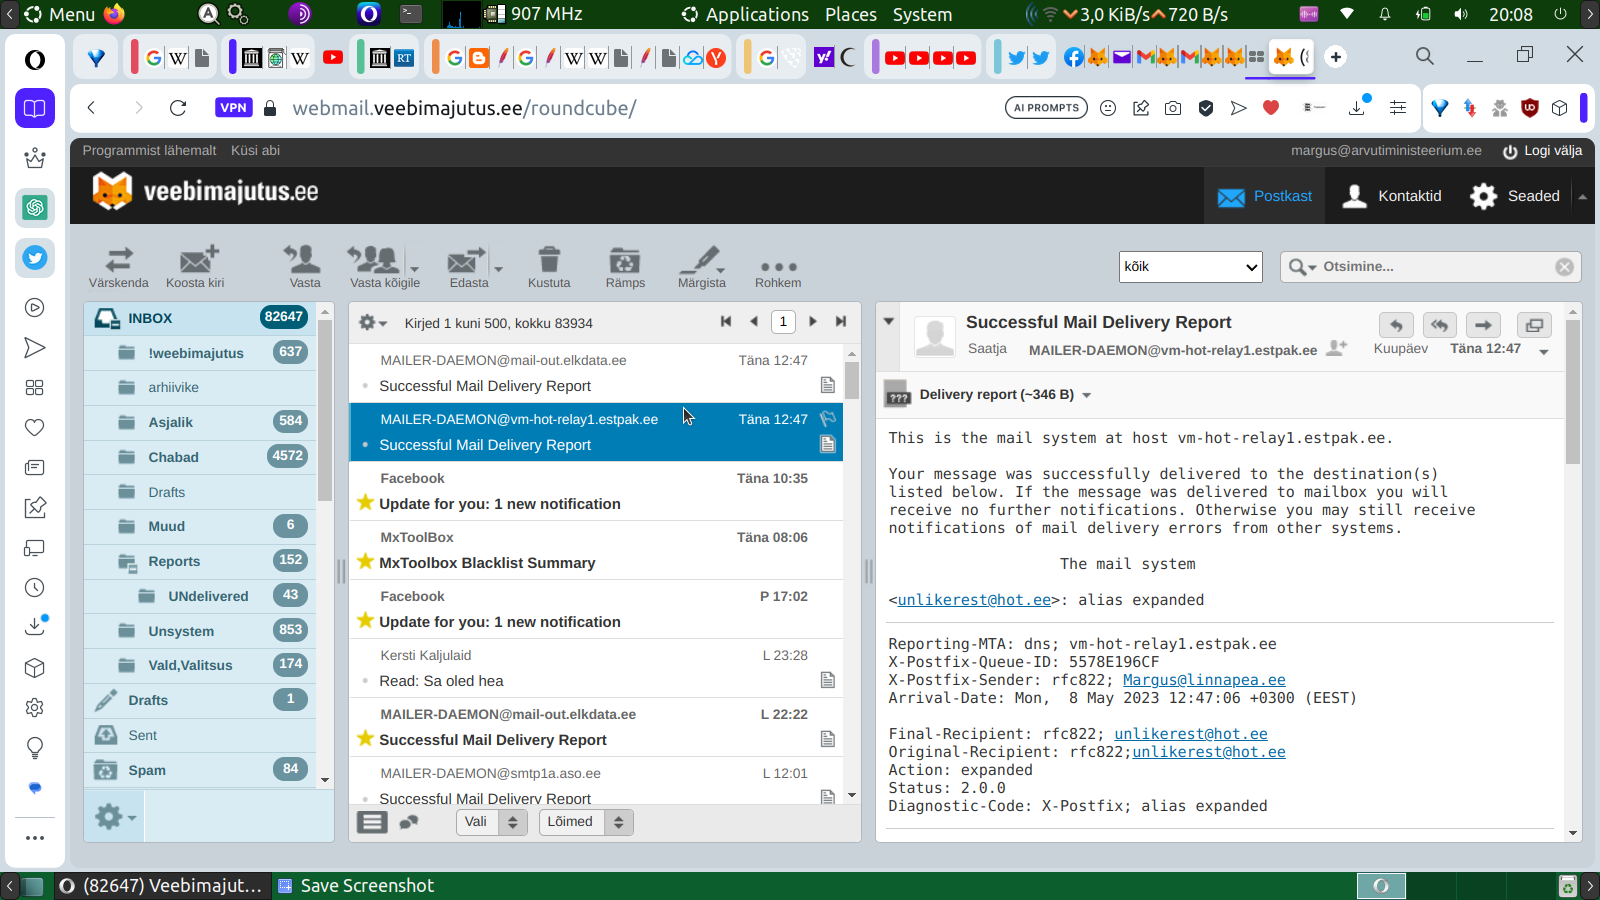
Task: Toggle the red heart bookmark in address bar
Action: point(1271,108)
